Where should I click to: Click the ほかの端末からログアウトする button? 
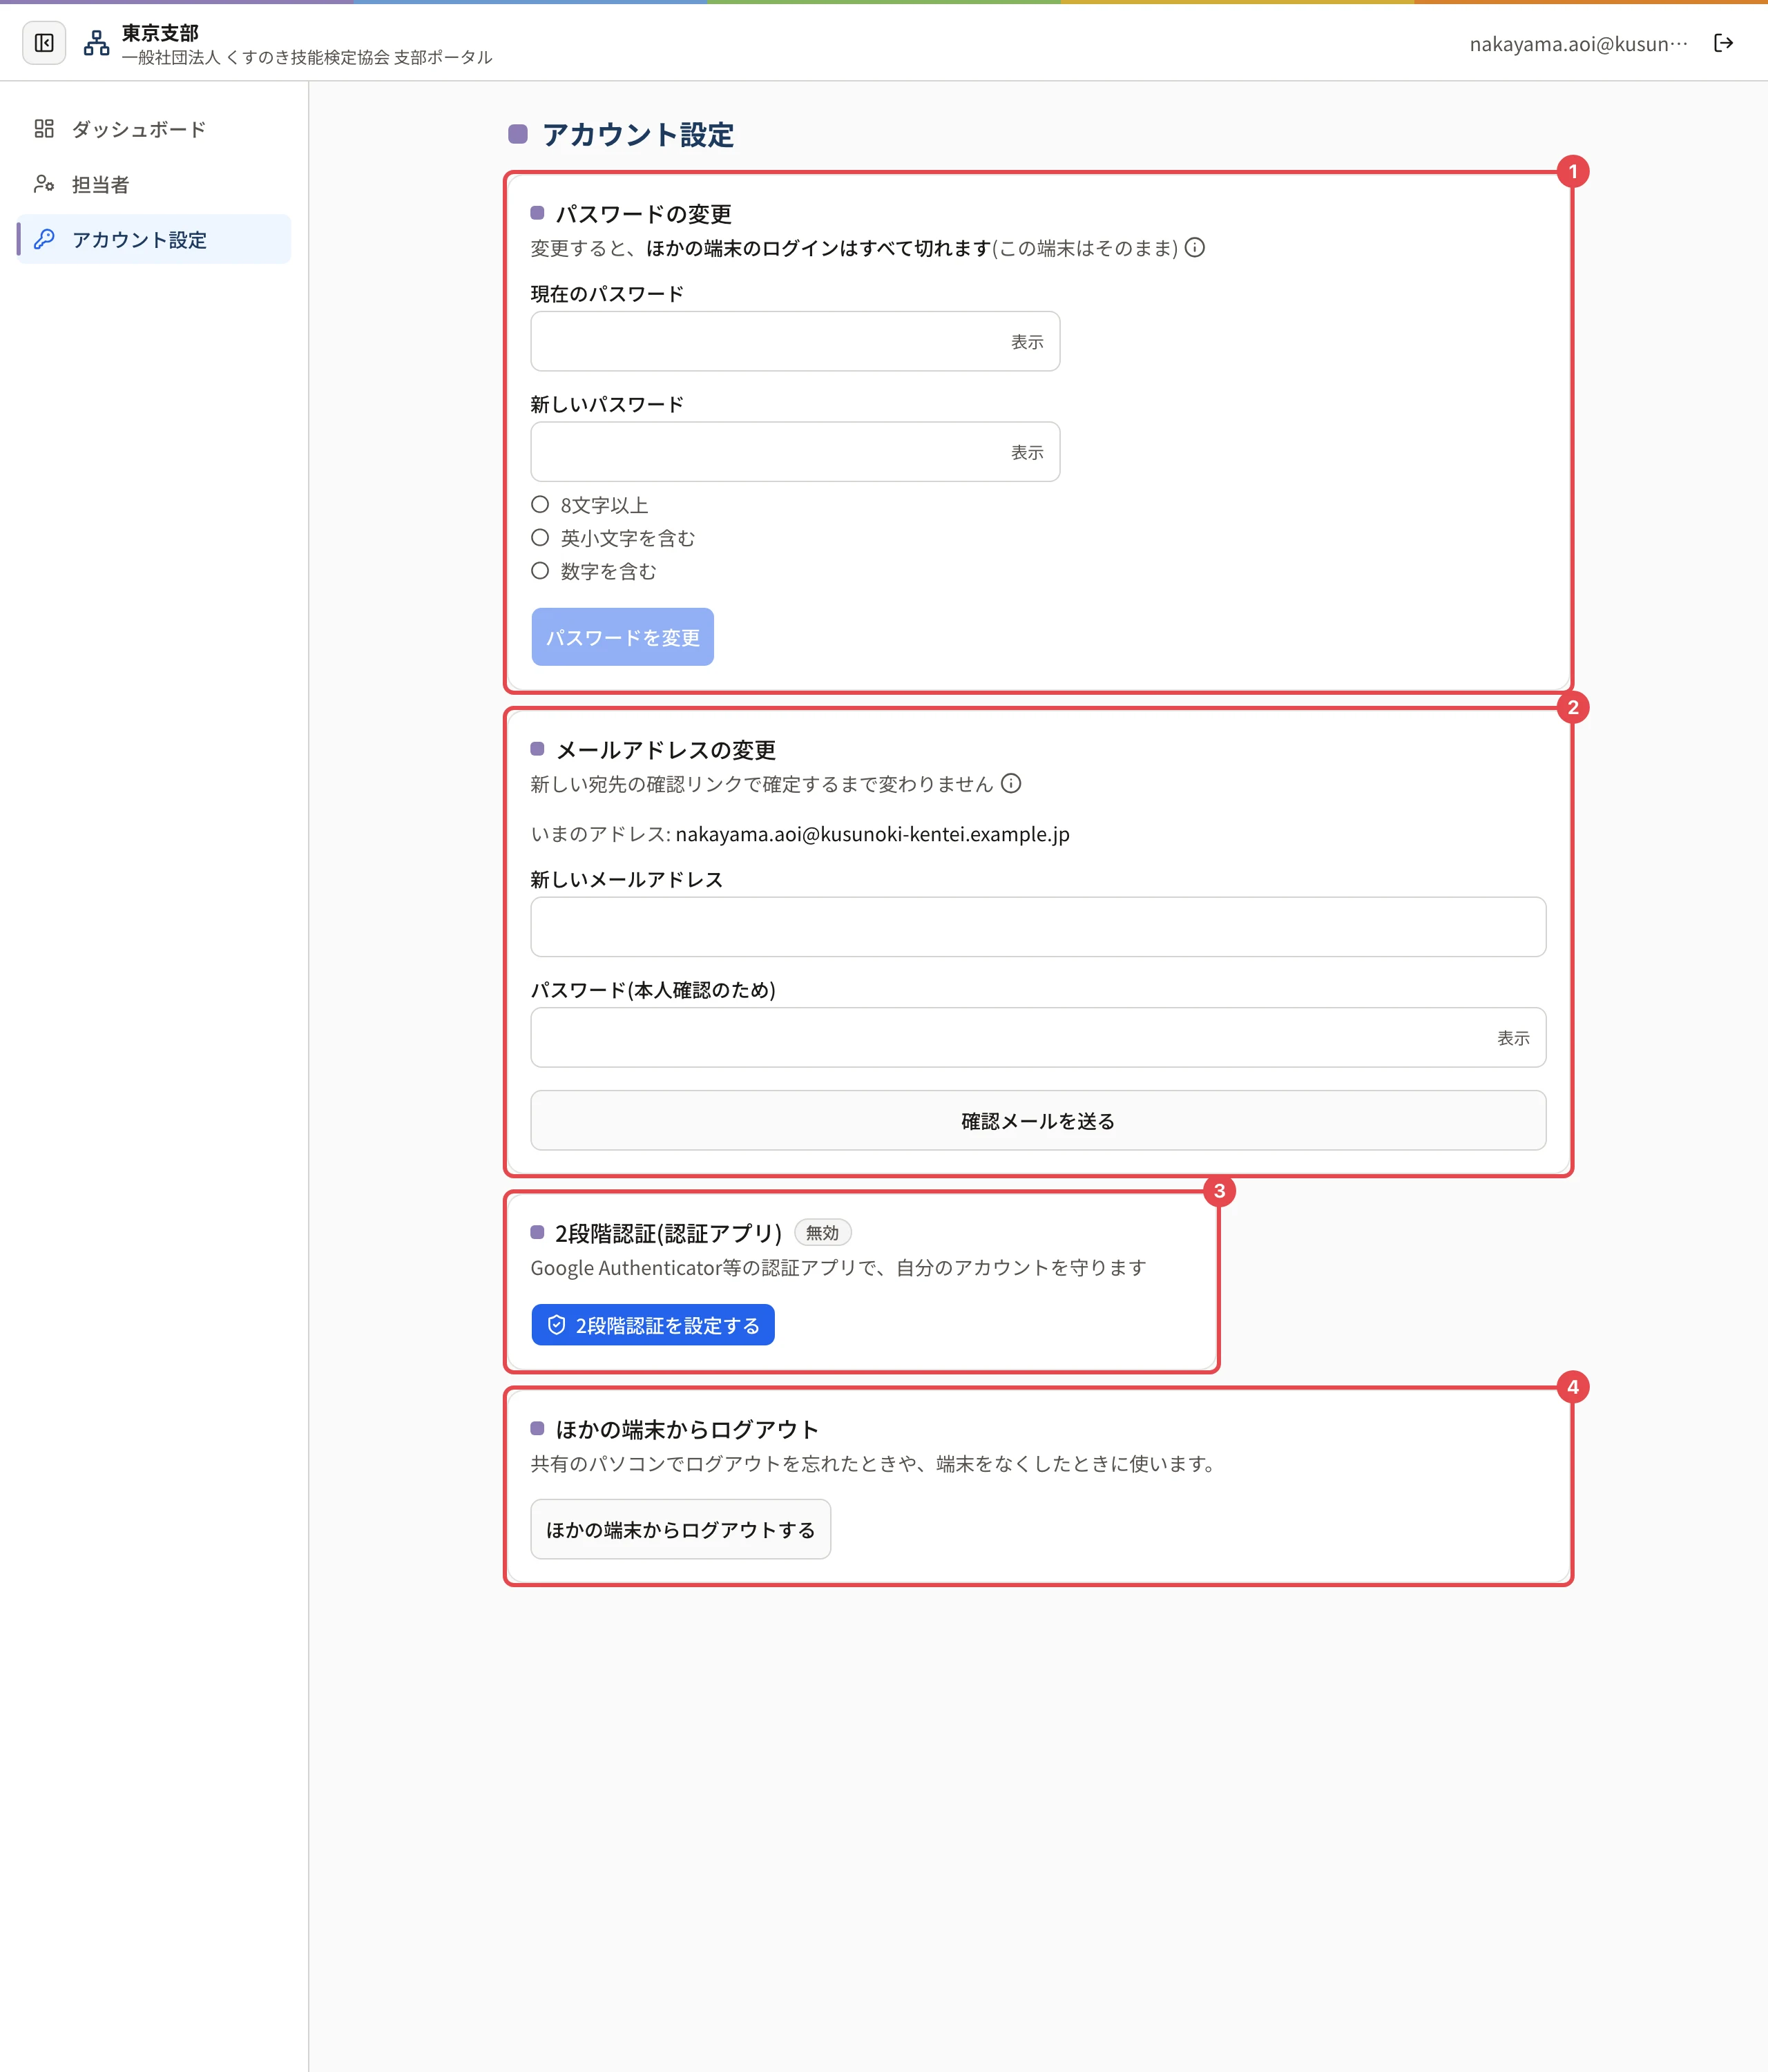(680, 1529)
